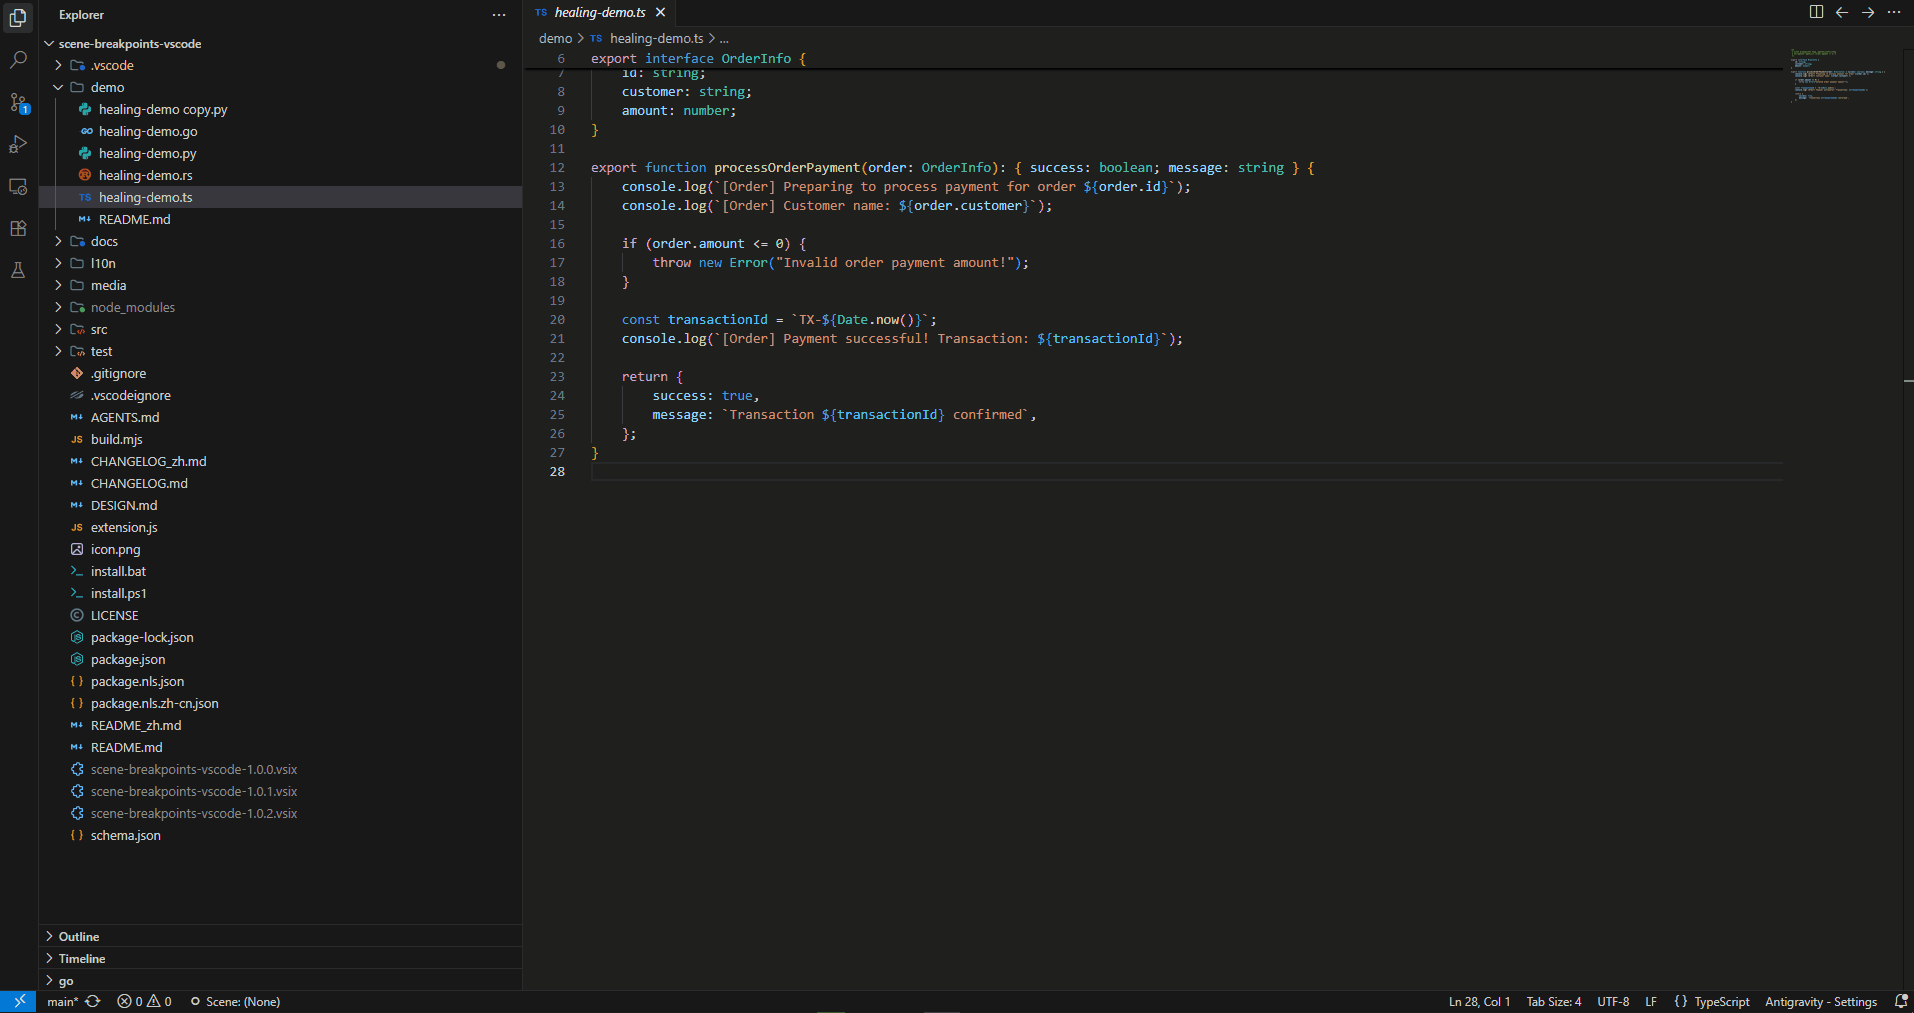Open Antigravity - Settings in status bar
Image resolution: width=1914 pixels, height=1013 pixels.
click(x=1821, y=1001)
